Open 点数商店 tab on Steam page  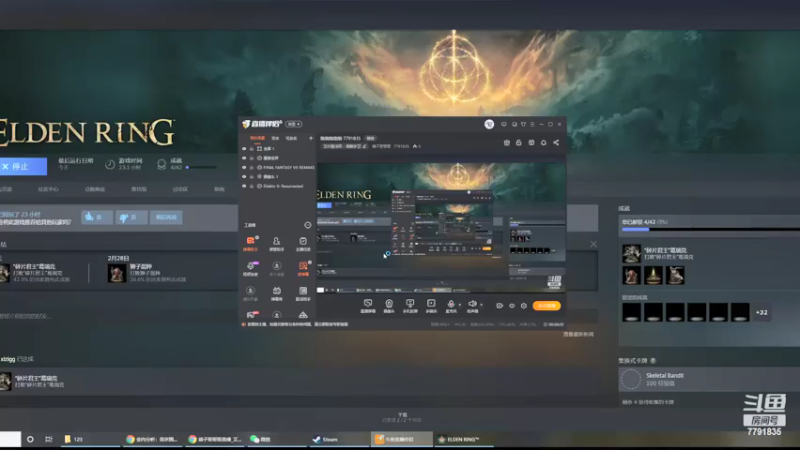click(x=94, y=189)
